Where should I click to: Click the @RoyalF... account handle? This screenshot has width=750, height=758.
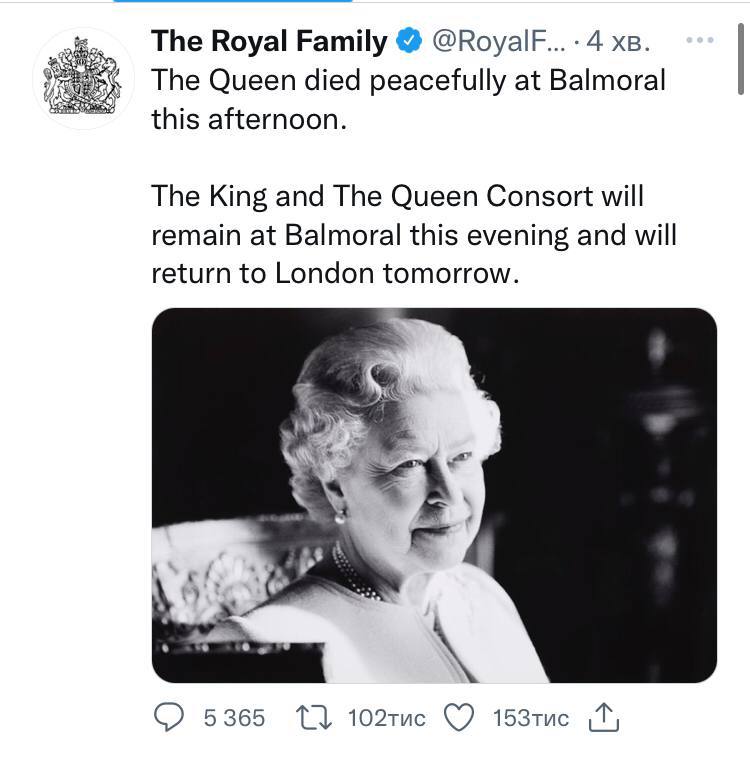coord(496,41)
